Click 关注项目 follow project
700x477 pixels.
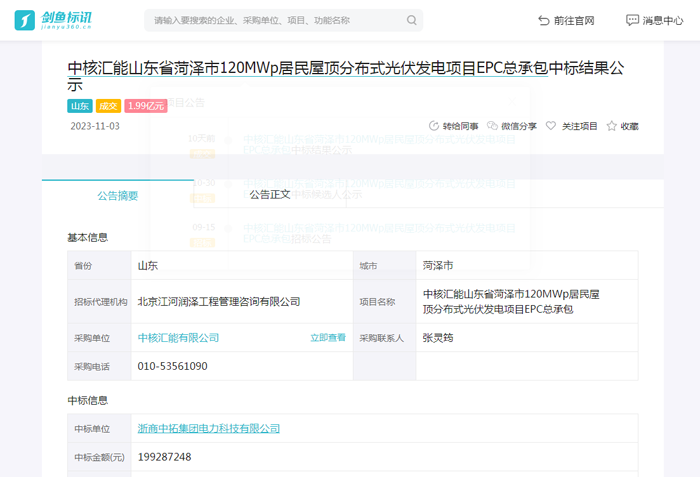pos(579,126)
